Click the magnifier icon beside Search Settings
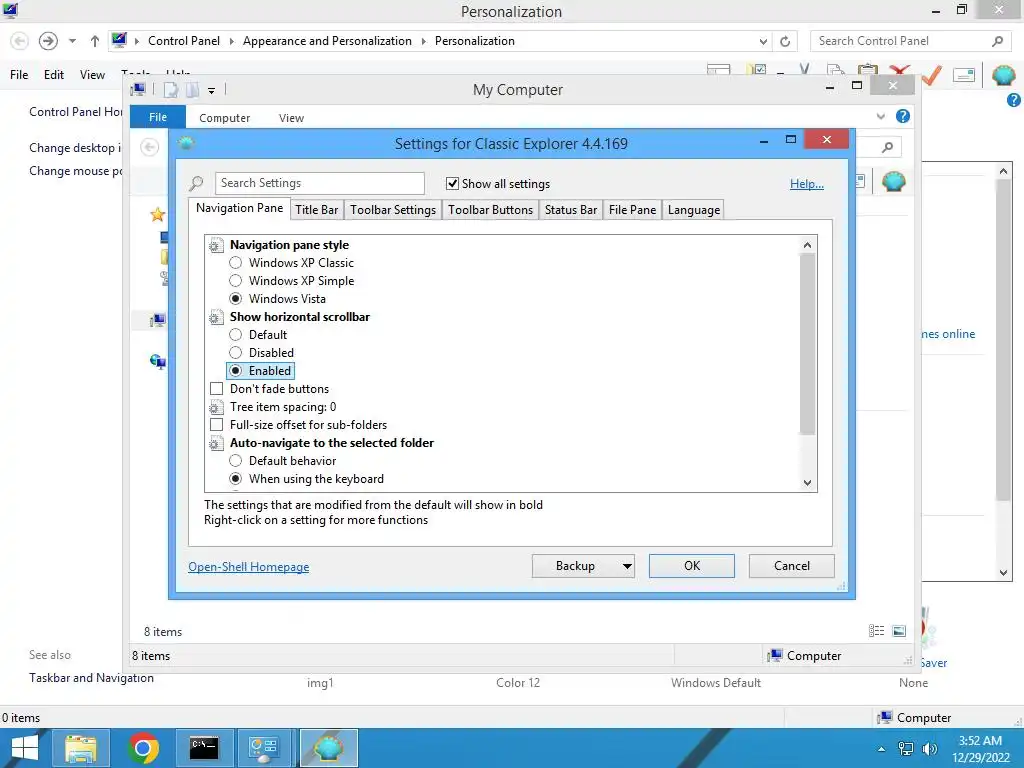 tap(196, 184)
